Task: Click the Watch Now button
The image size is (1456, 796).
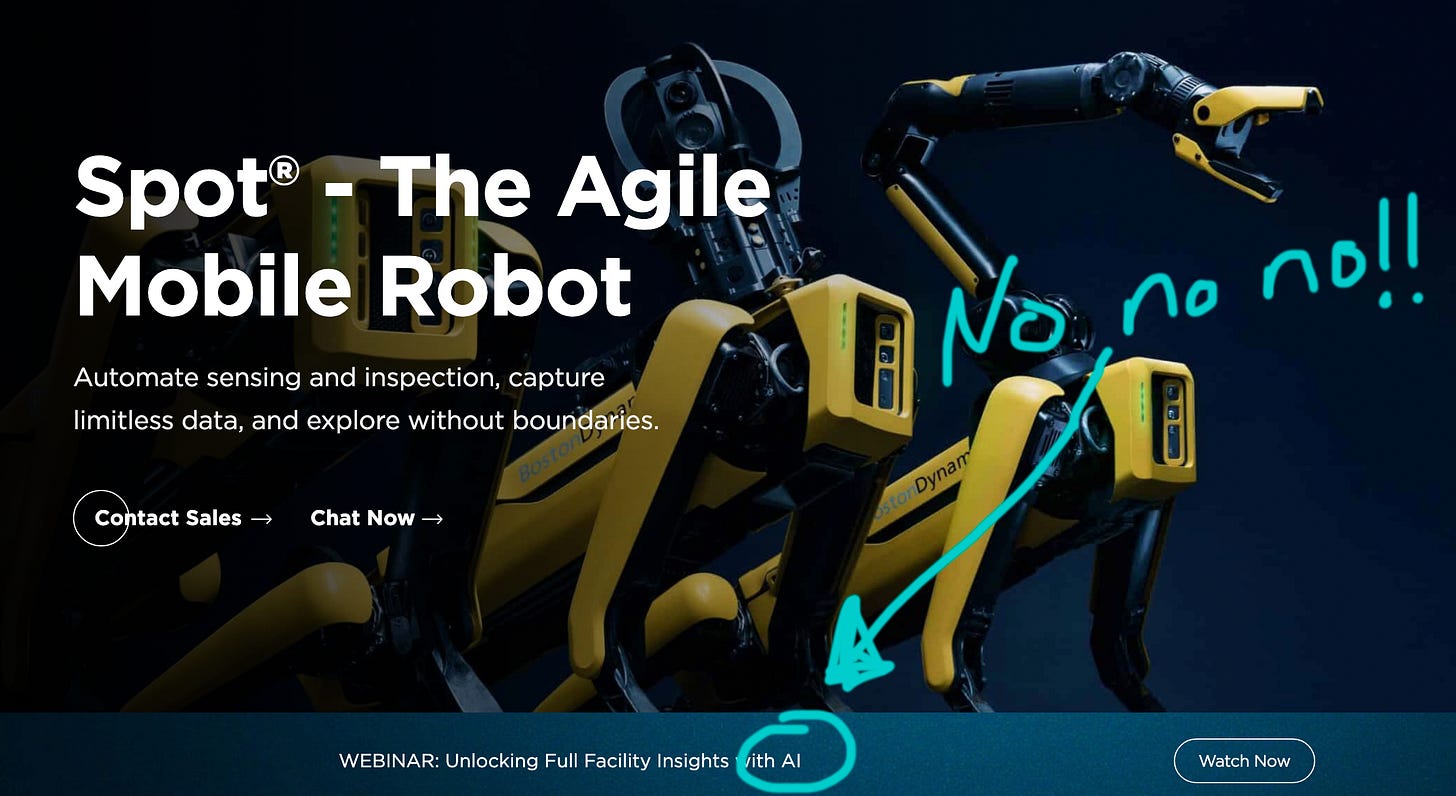Action: pos(1244,761)
